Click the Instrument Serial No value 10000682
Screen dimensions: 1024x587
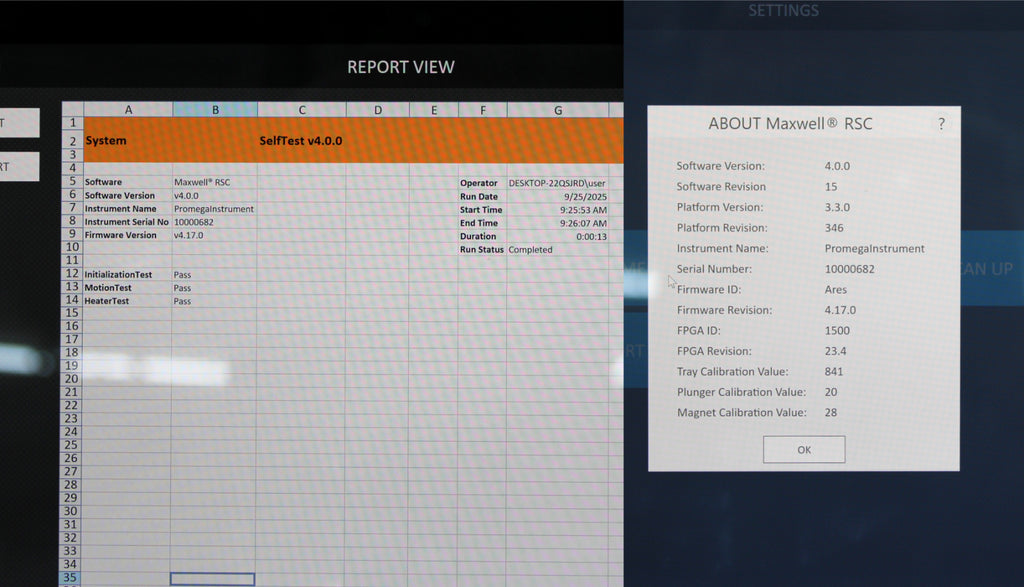click(x=213, y=222)
